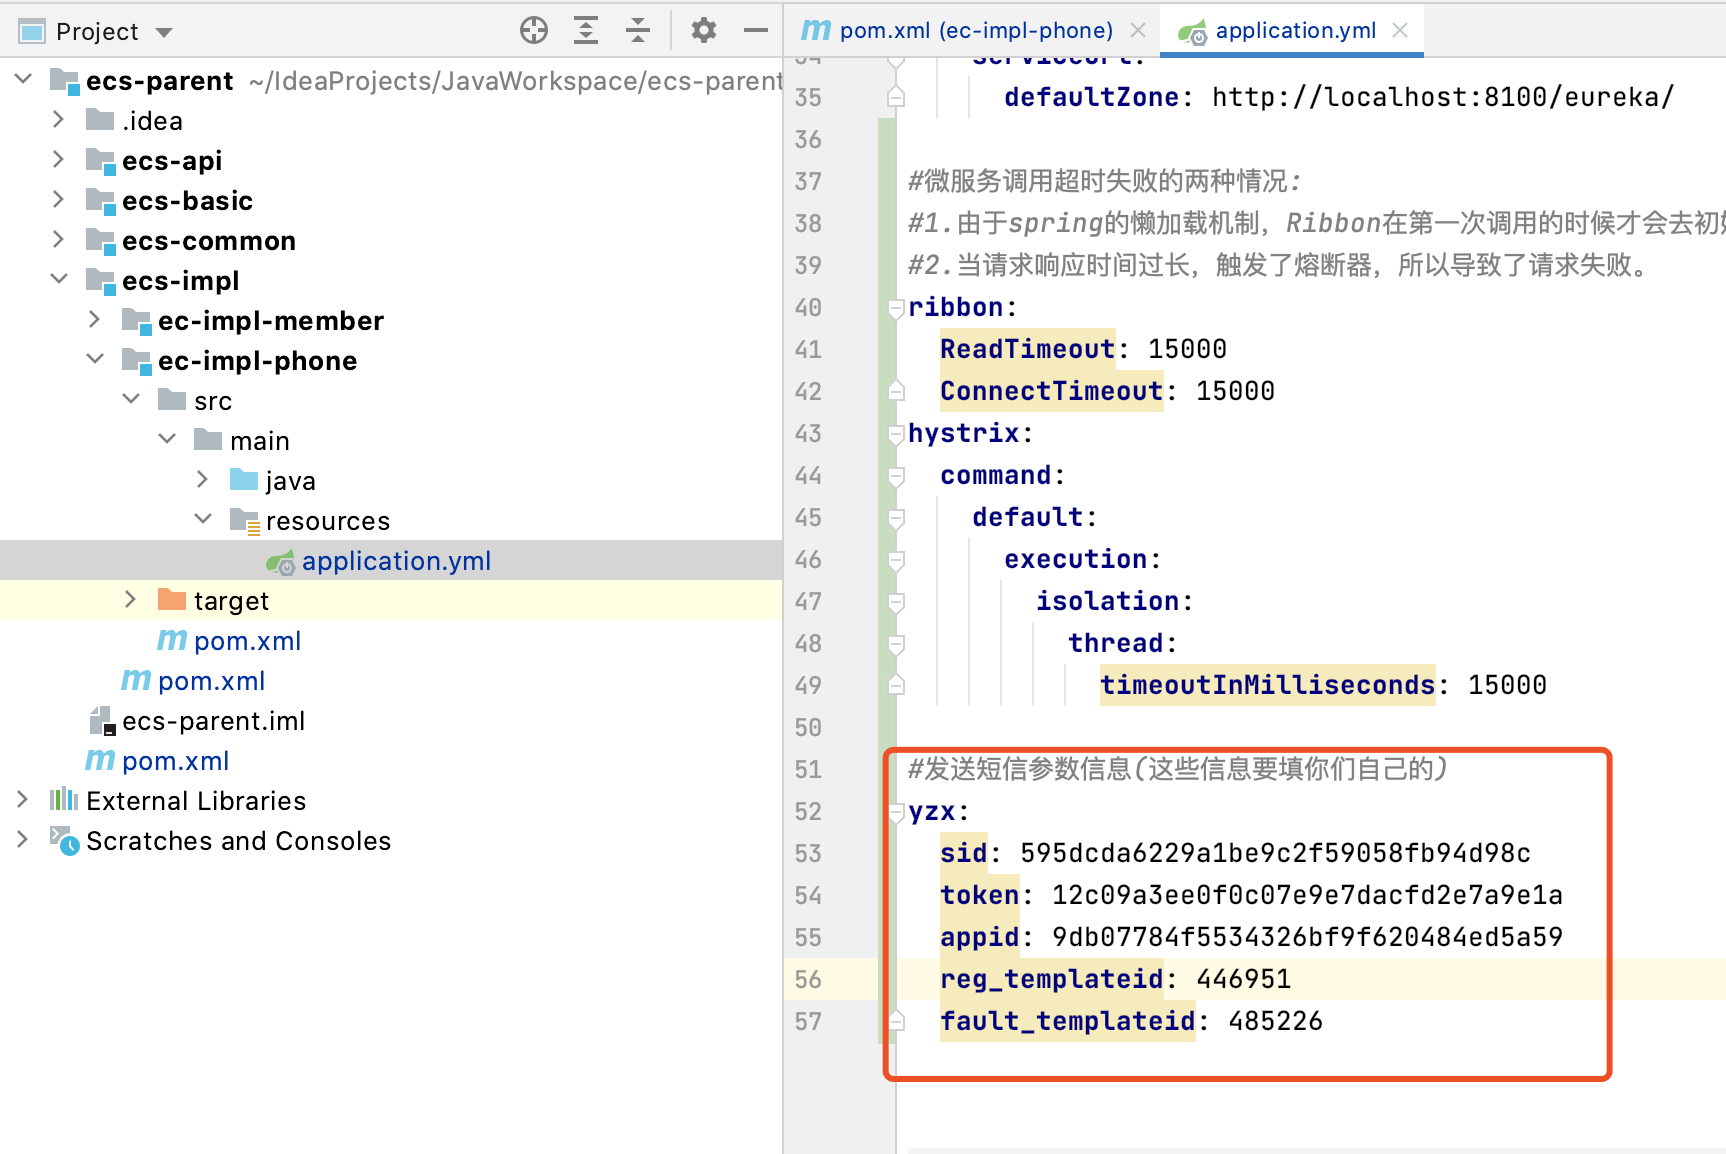Expand the ec-impl-member module
This screenshot has height=1154, width=1726.
tap(95, 320)
